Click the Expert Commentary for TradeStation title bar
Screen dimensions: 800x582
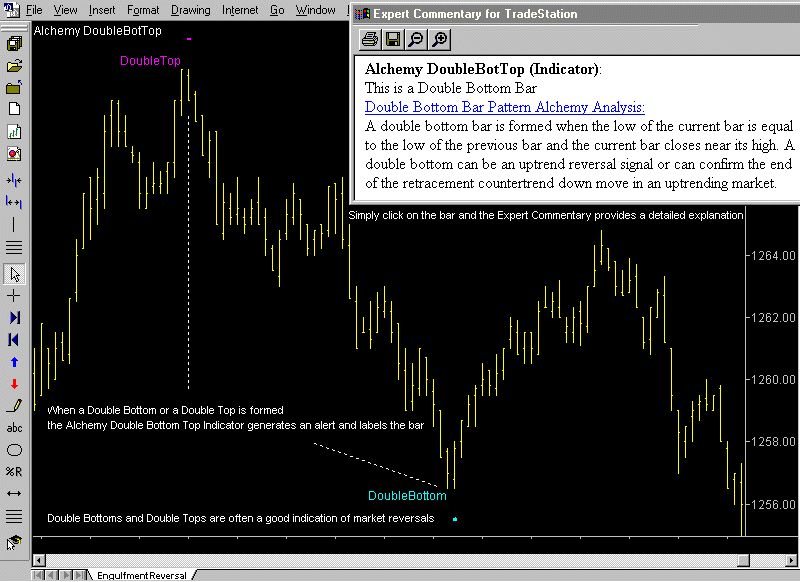pyautogui.click(x=577, y=14)
